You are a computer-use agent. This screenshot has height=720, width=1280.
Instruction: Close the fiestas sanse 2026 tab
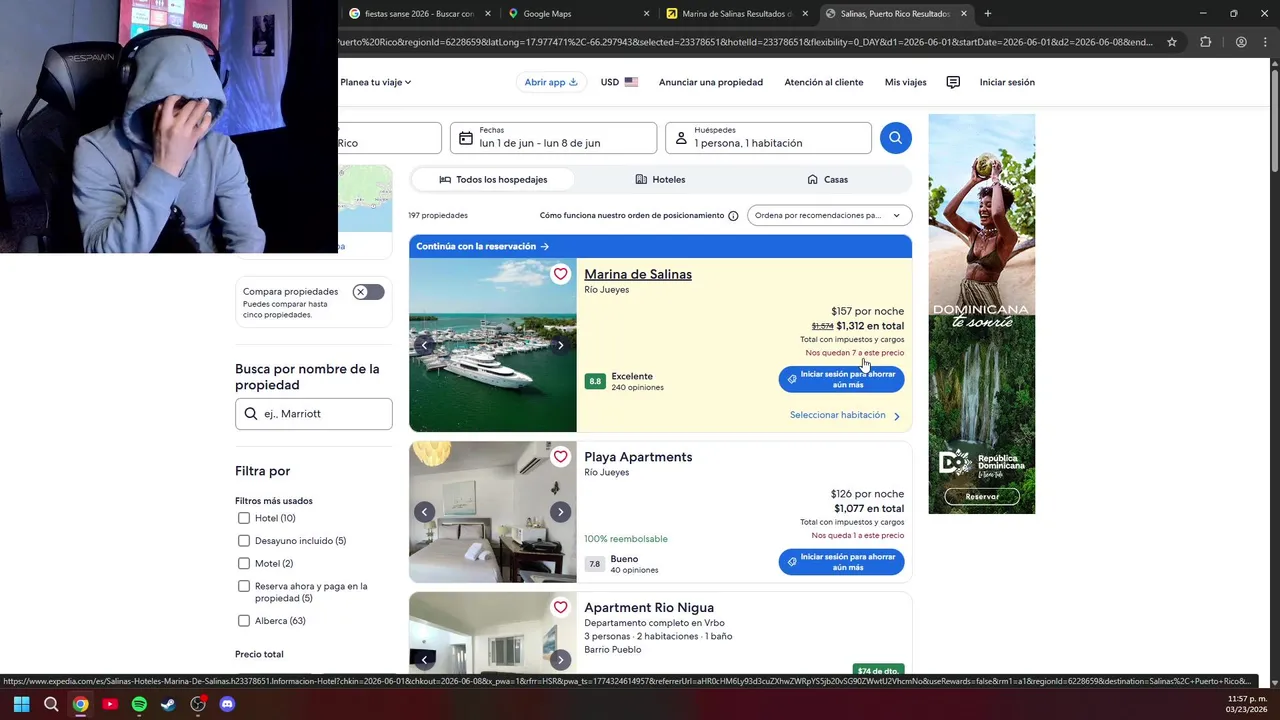tap(488, 14)
